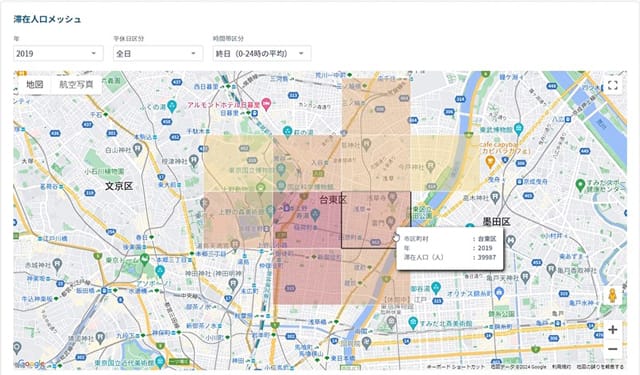Switch to 航空写真 satellite view
This screenshot has width=640, height=375.
coord(76,84)
